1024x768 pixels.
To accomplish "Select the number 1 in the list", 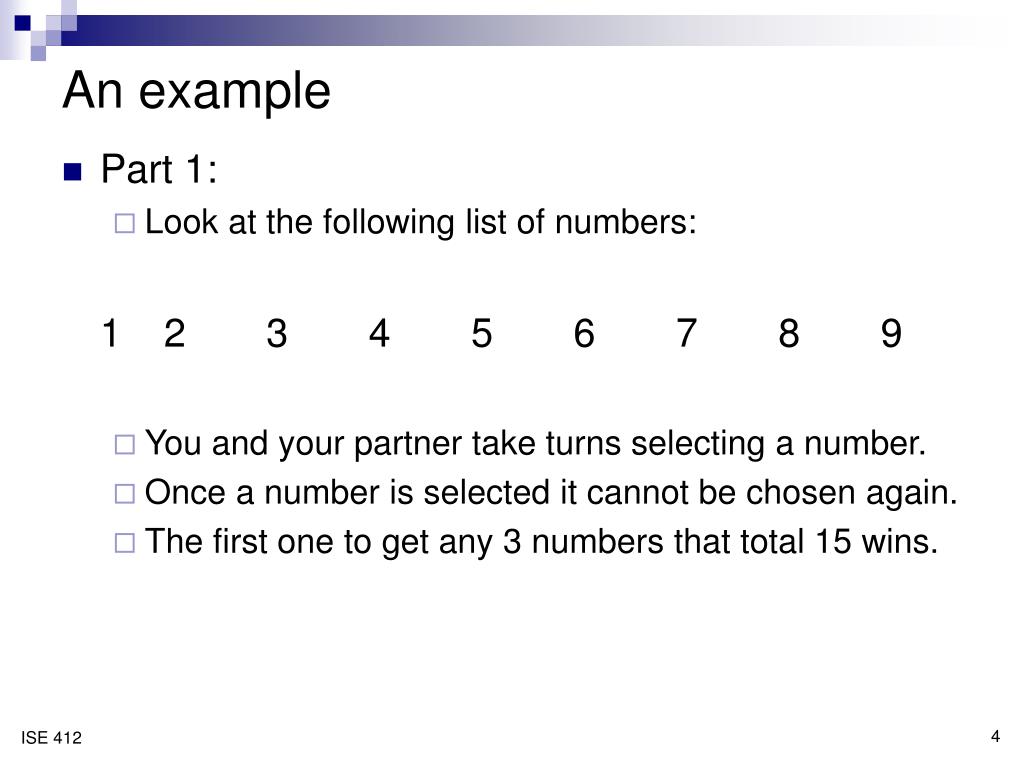I will (x=110, y=333).
